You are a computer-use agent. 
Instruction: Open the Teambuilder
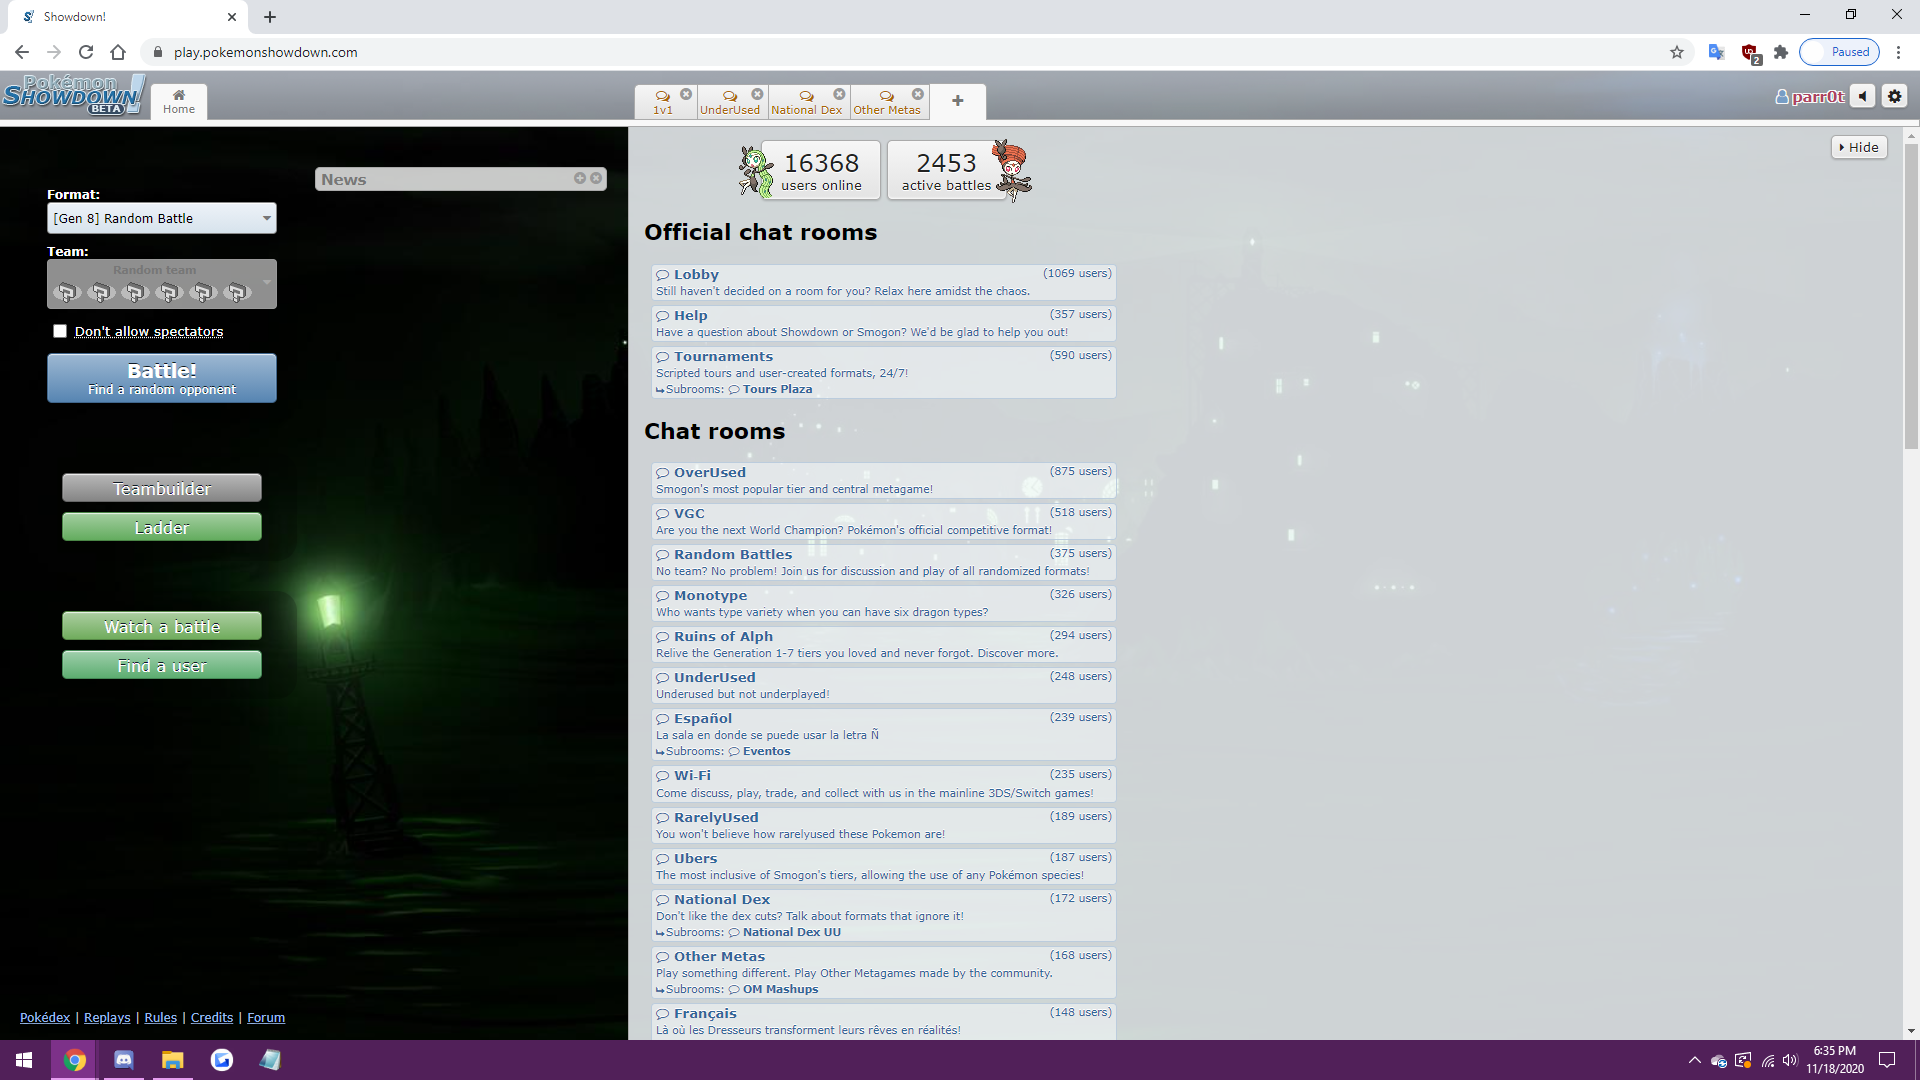[x=162, y=488]
